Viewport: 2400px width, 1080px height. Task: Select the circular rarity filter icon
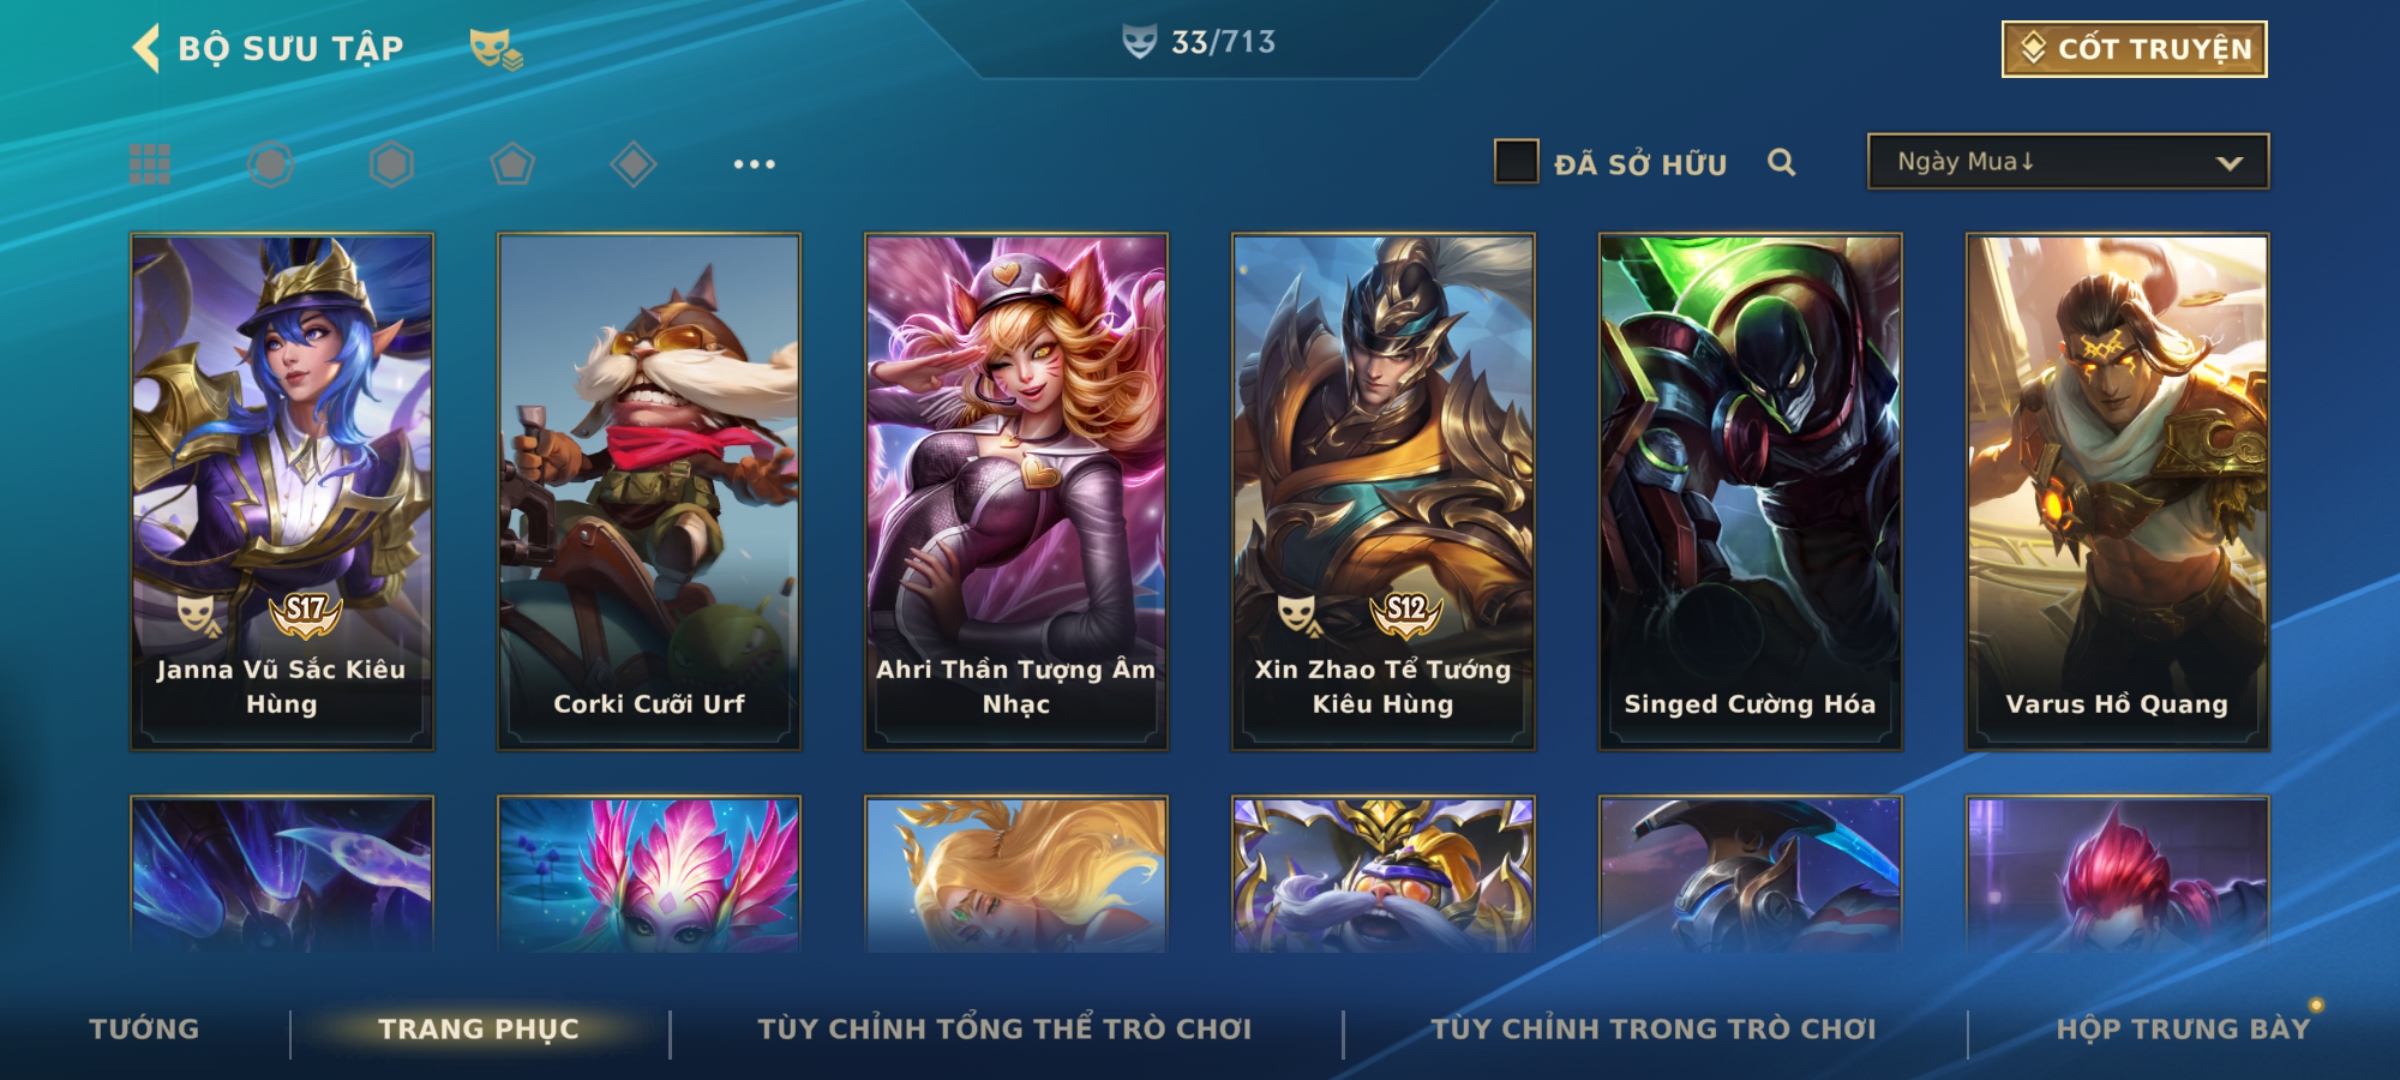point(270,164)
